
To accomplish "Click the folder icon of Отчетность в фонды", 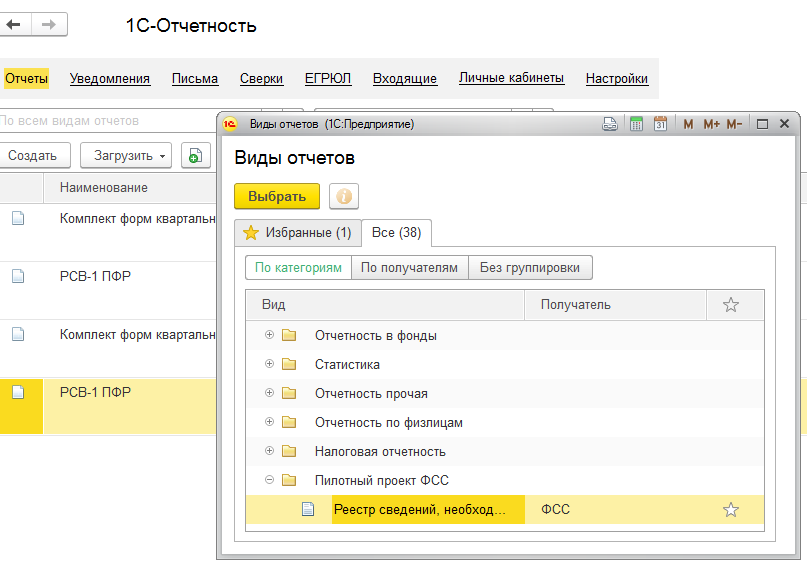I will [289, 335].
